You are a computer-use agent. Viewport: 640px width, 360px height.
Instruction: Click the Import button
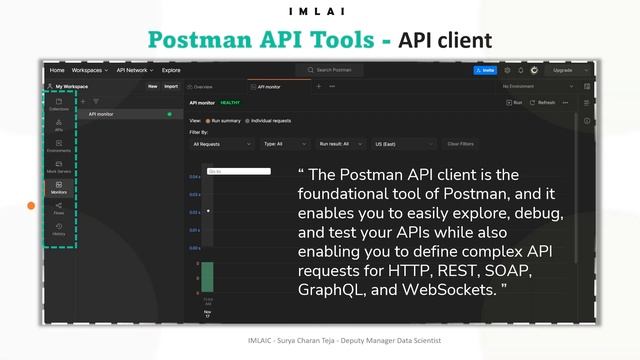point(171,86)
